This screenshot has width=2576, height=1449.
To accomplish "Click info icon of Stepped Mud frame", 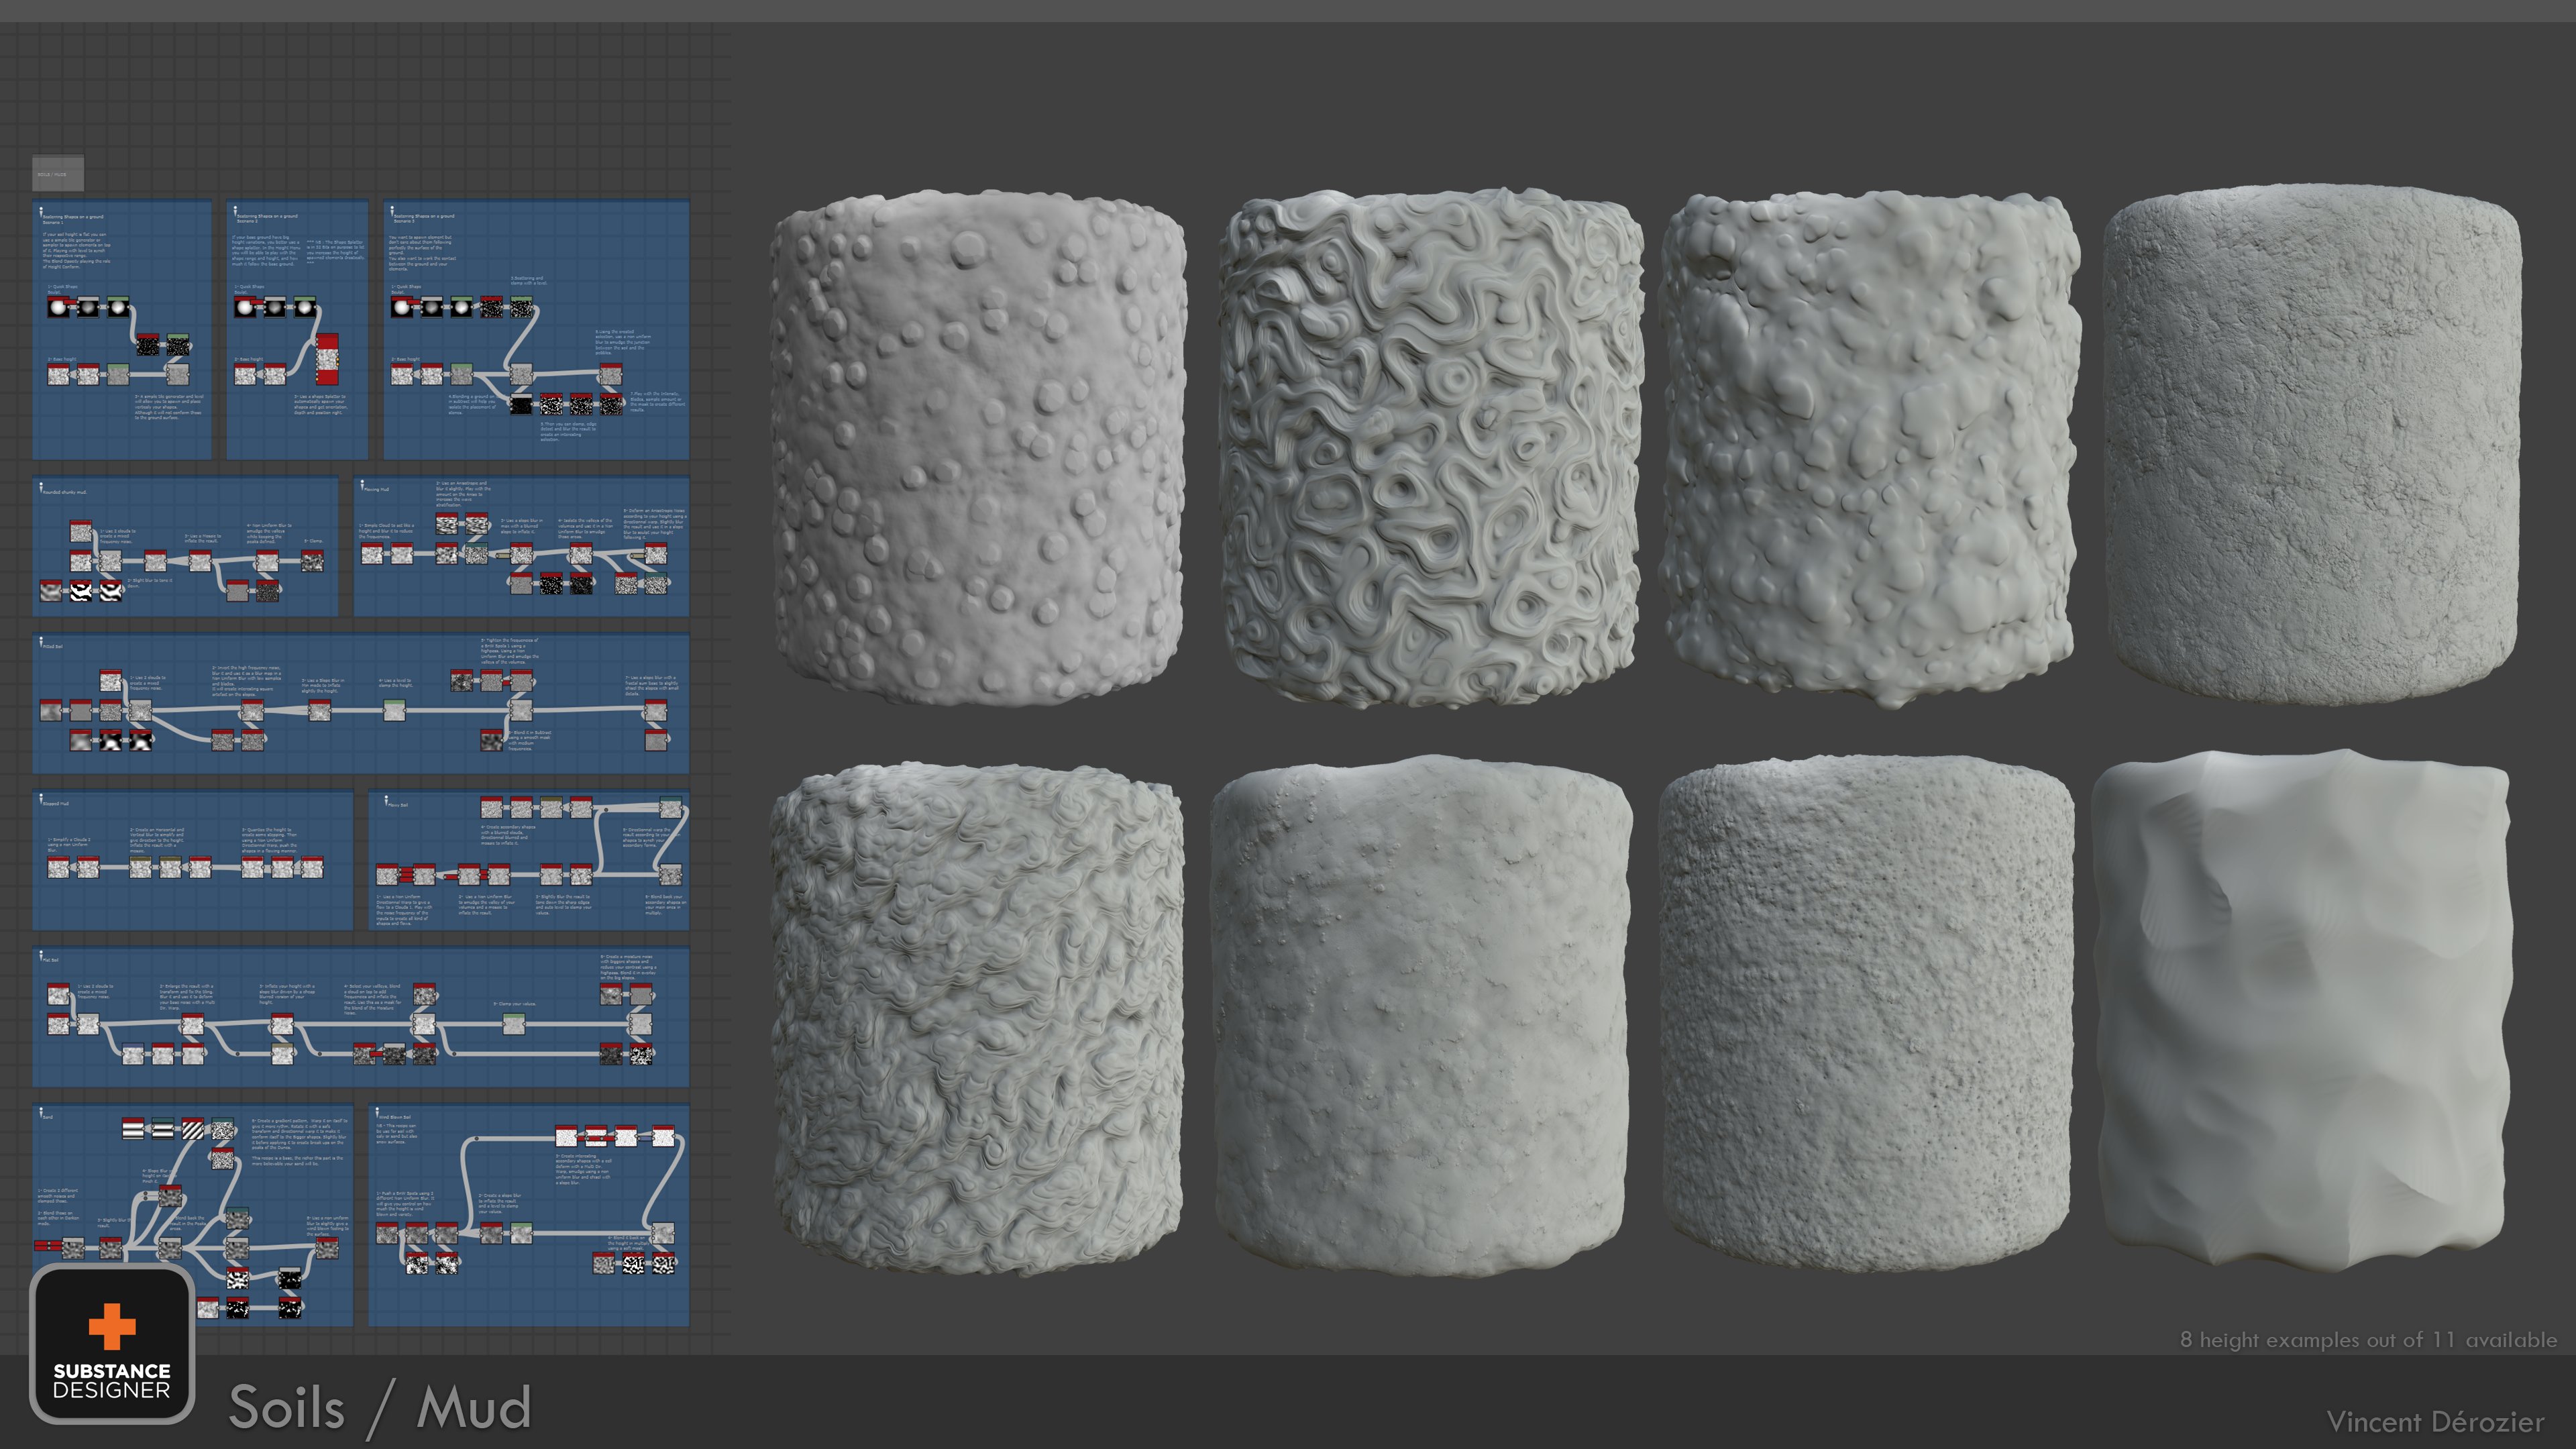I will (x=42, y=799).
